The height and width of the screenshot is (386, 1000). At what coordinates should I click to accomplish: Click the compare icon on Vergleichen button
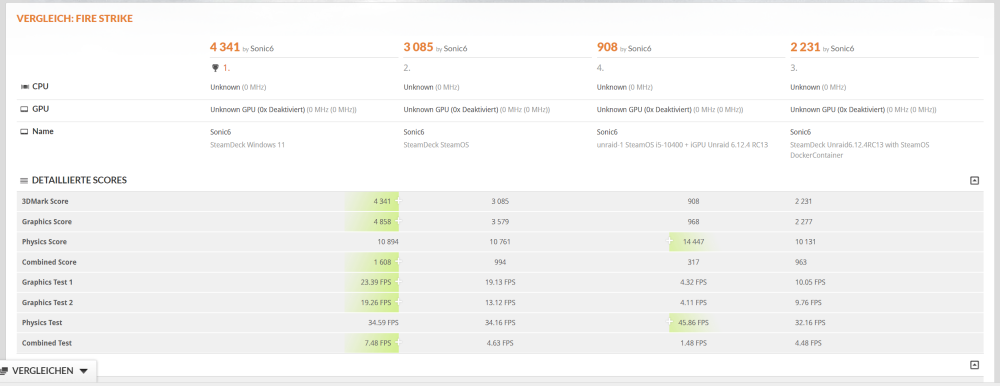(4, 371)
